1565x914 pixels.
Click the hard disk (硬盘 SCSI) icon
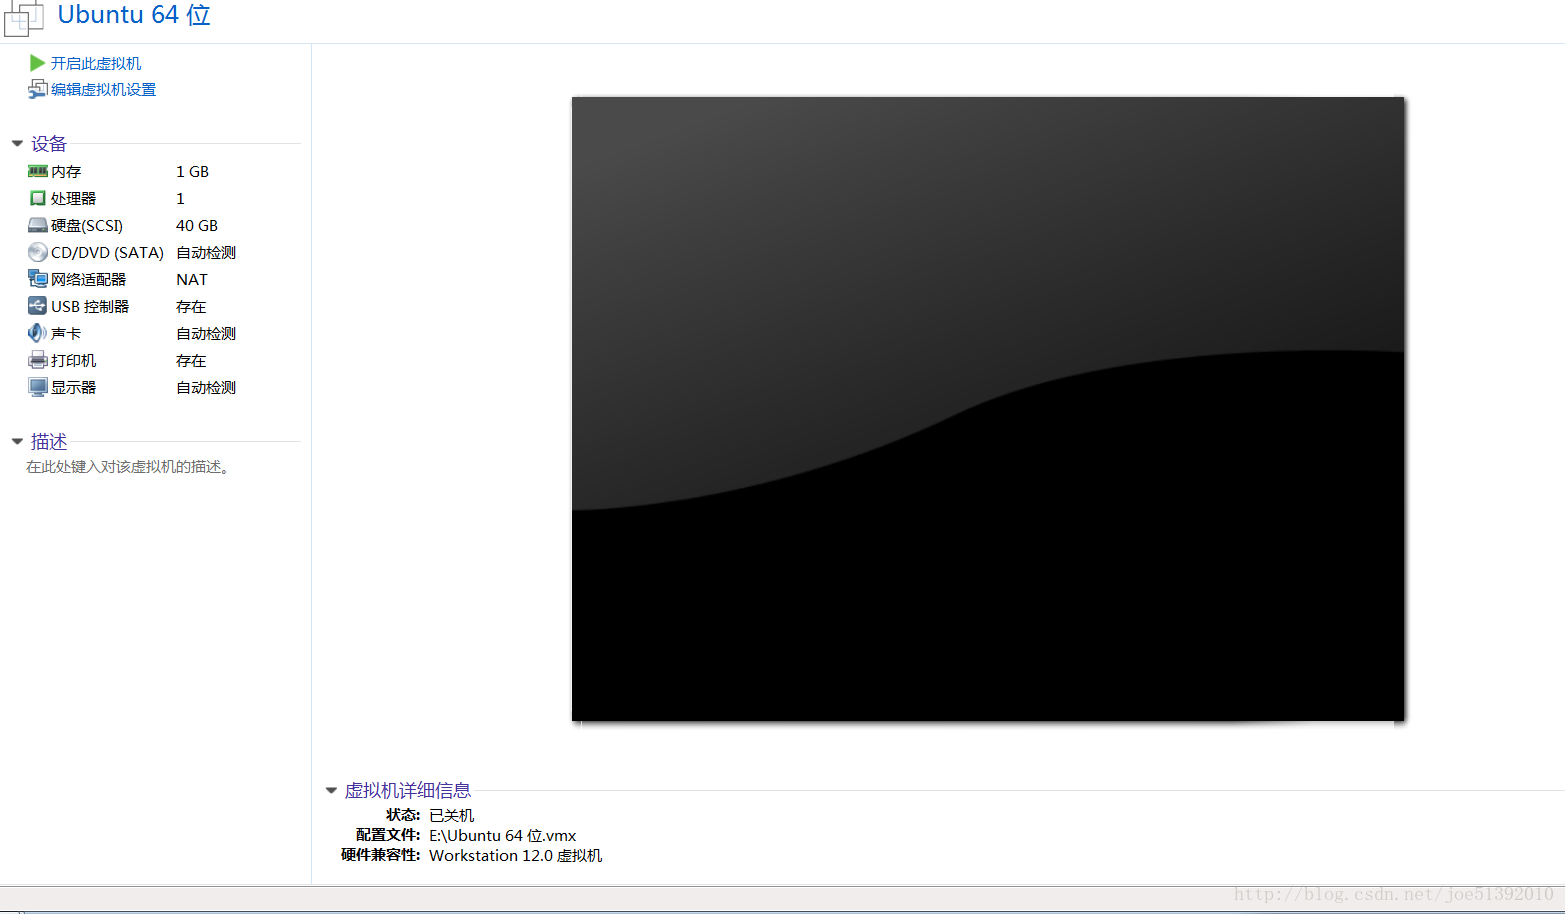[x=38, y=225]
